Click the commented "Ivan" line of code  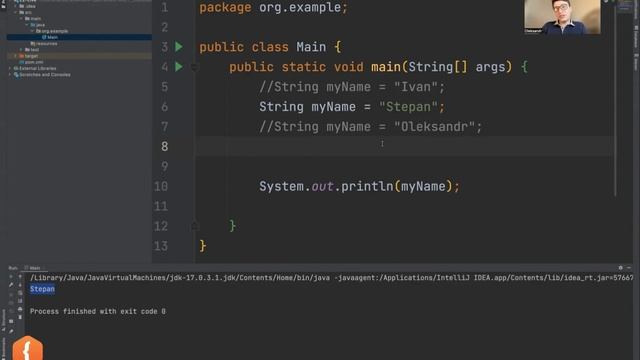point(351,87)
